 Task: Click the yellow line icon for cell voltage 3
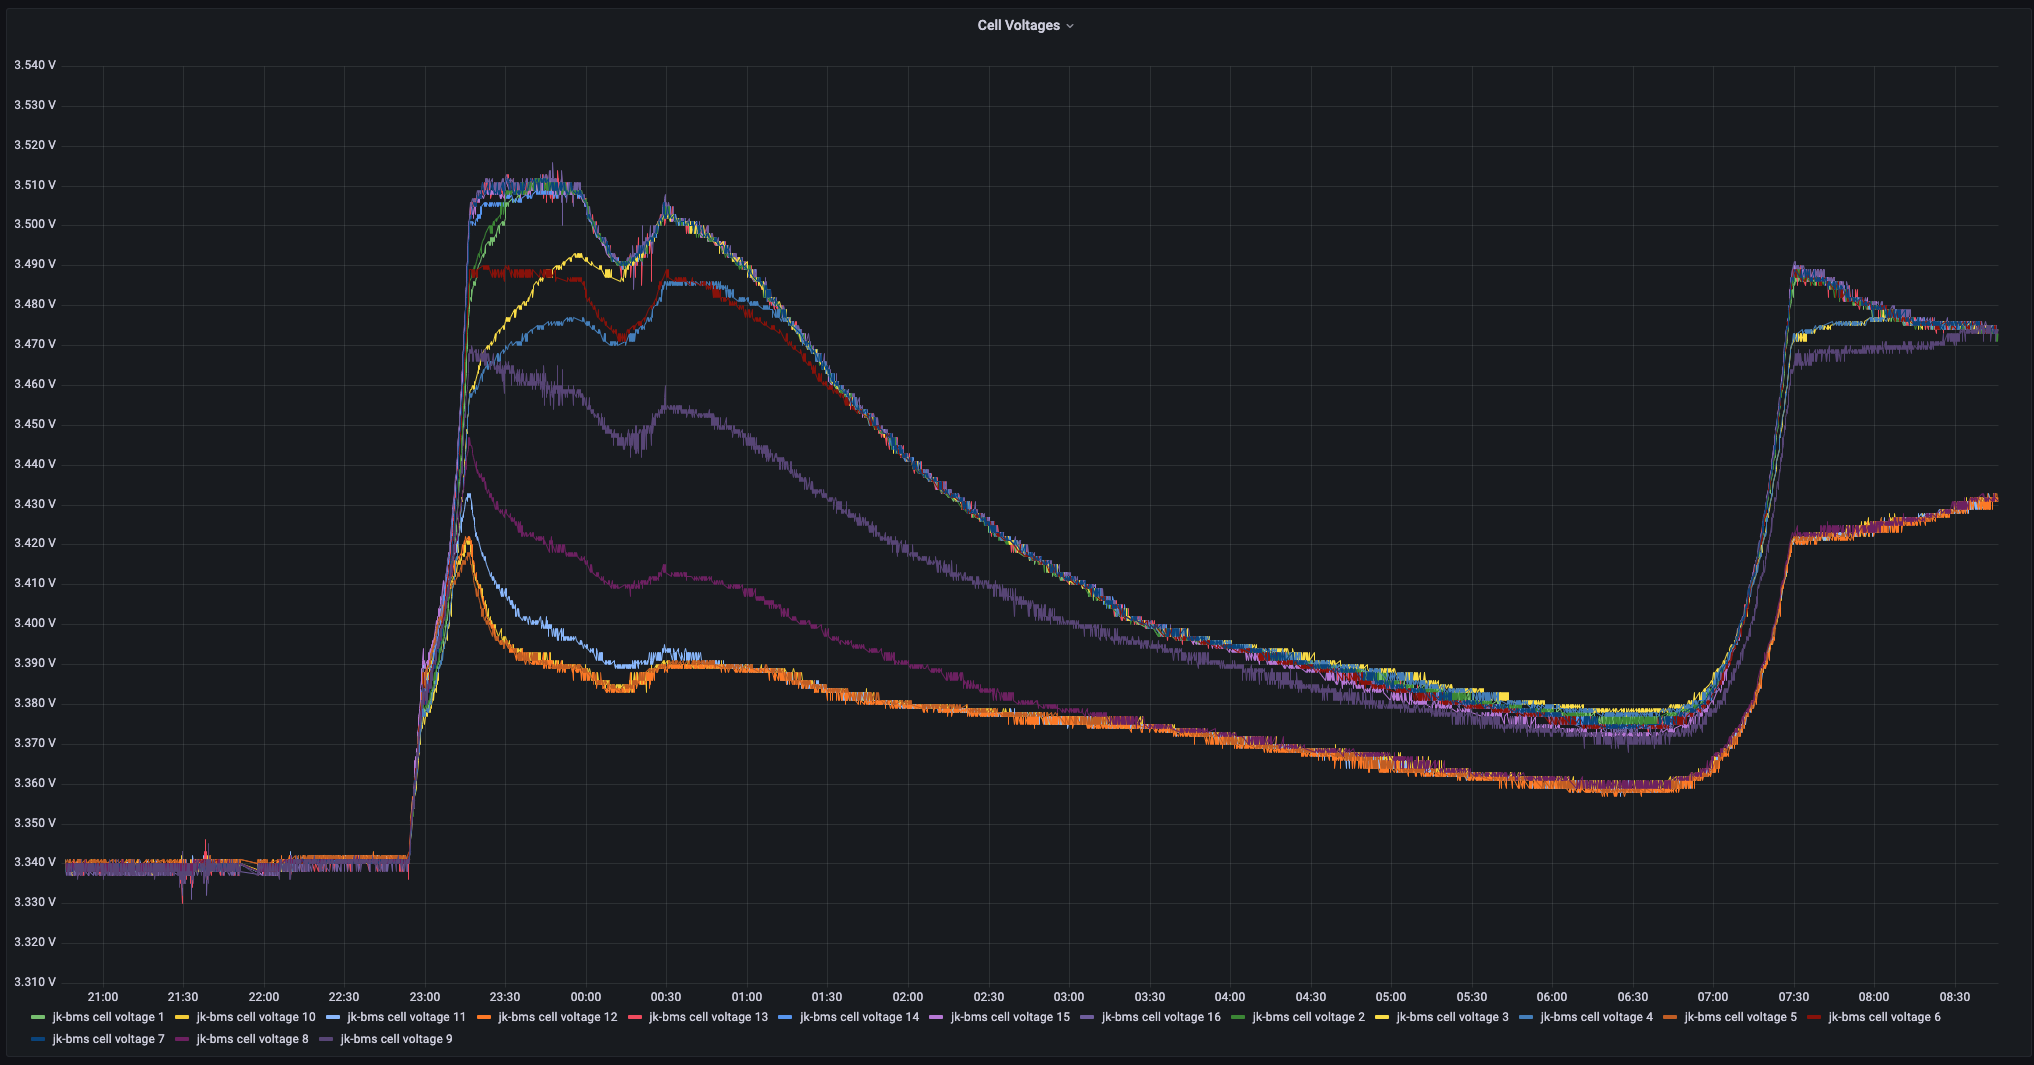1382,1017
